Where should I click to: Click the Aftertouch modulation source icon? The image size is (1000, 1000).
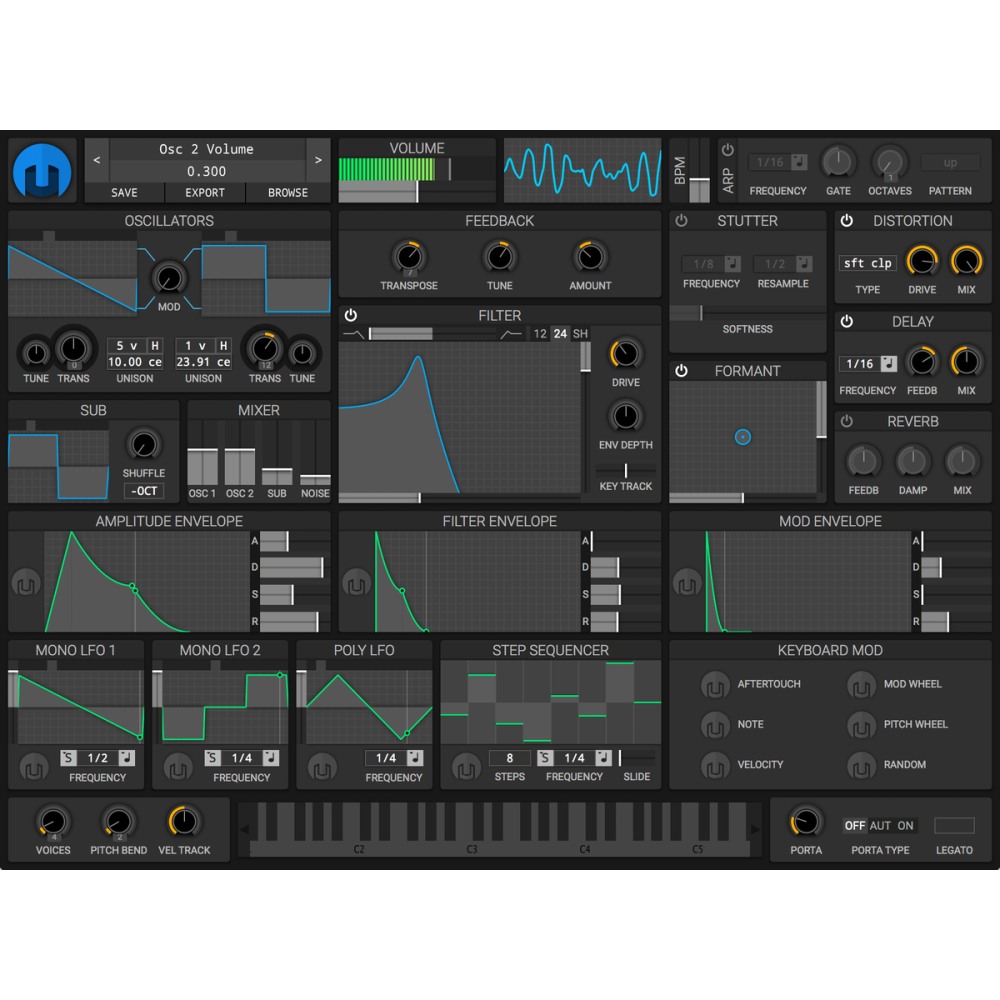tap(714, 685)
